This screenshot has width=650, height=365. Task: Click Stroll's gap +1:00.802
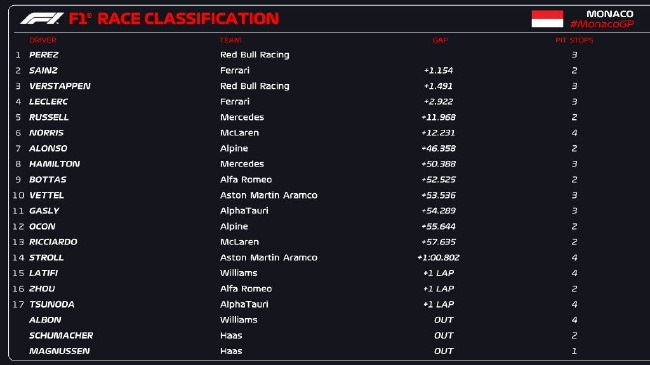coord(439,258)
